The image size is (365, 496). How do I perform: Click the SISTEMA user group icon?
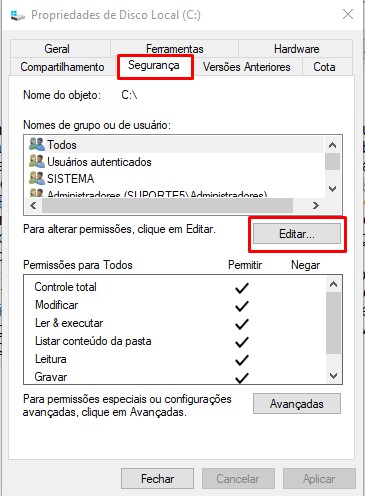click(37, 178)
